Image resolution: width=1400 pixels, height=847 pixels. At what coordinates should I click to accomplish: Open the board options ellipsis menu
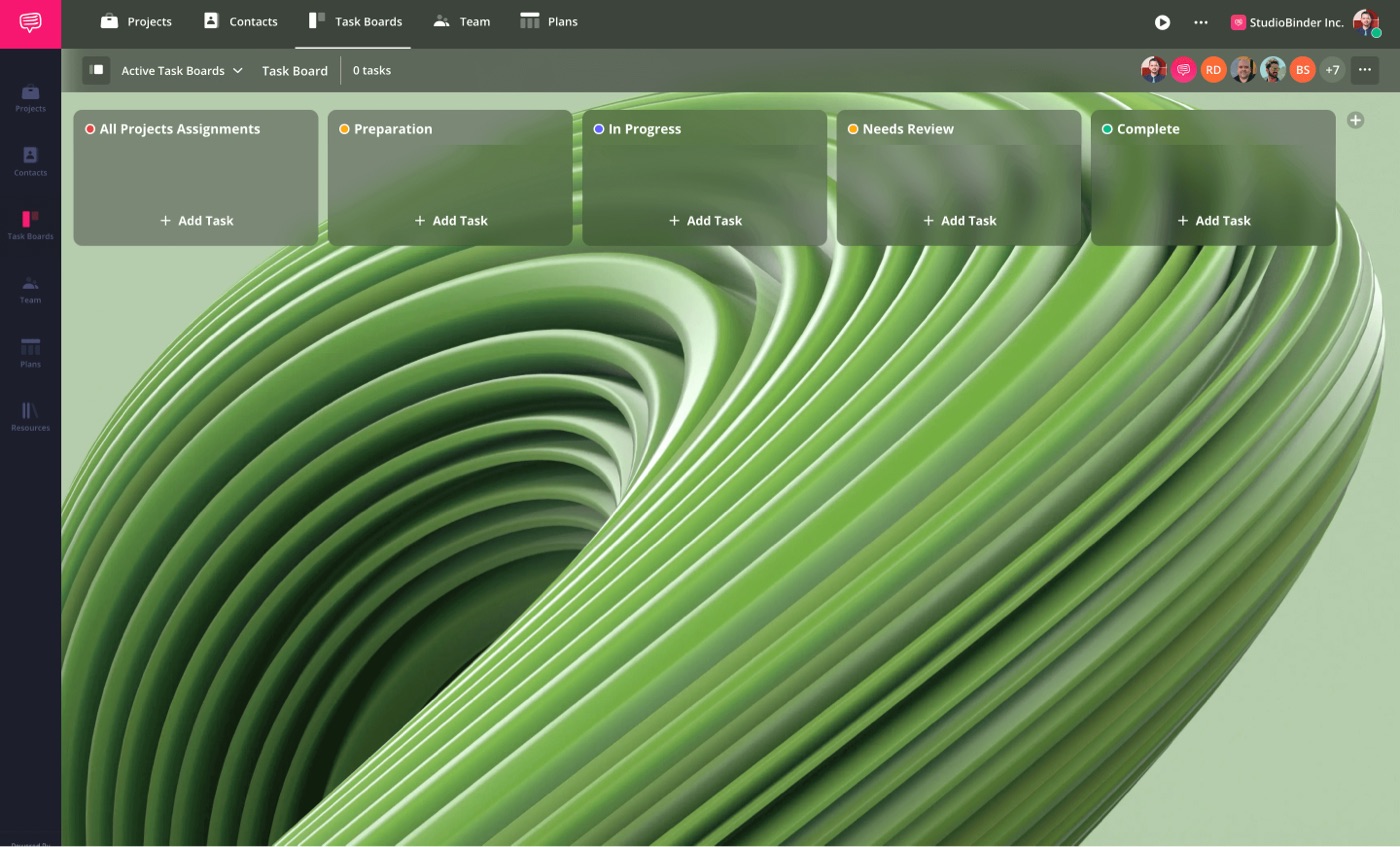[1365, 70]
